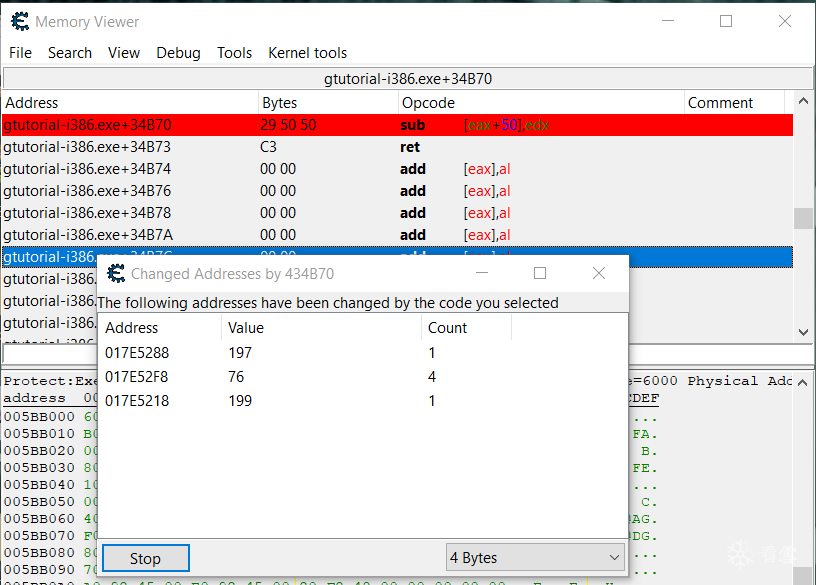Screen dimensions: 816x585
Task: Minimize the Memory Viewer window
Action: (668, 21)
